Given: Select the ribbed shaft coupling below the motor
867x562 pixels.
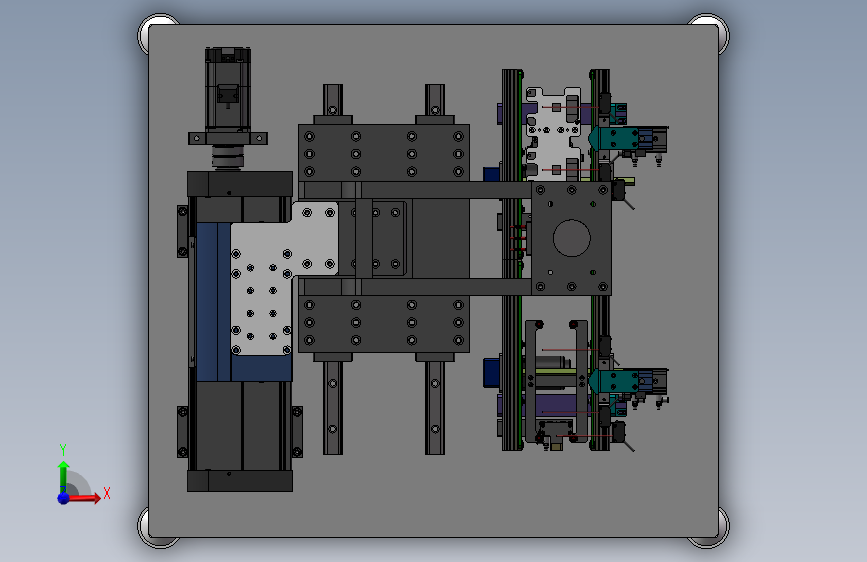Looking at the screenshot, I should [228, 157].
